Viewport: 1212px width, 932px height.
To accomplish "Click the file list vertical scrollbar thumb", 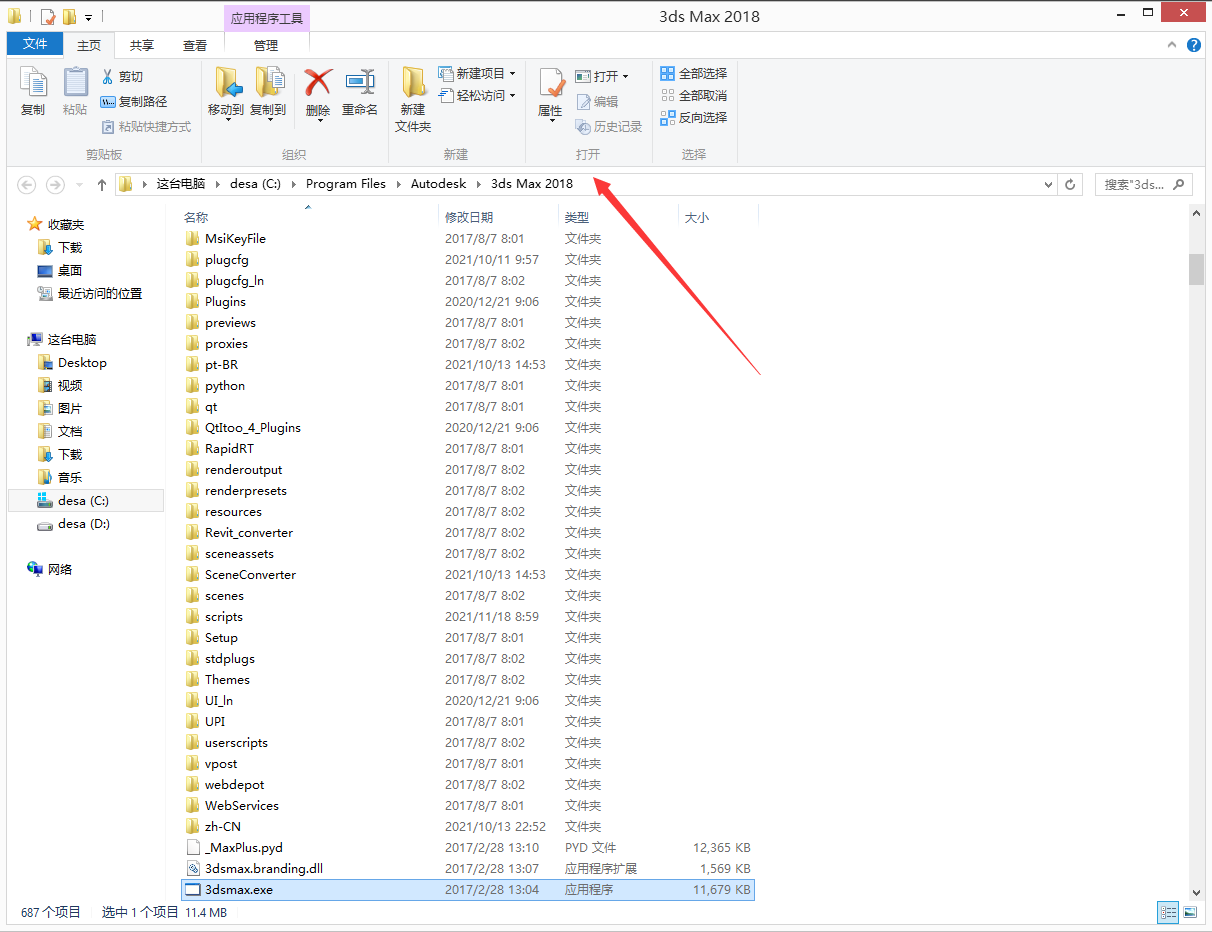I will [1196, 269].
